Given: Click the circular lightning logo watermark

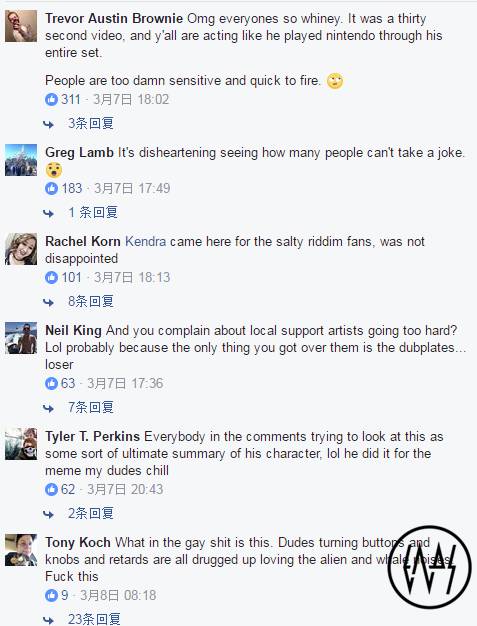Looking at the screenshot, I should tap(429, 567).
